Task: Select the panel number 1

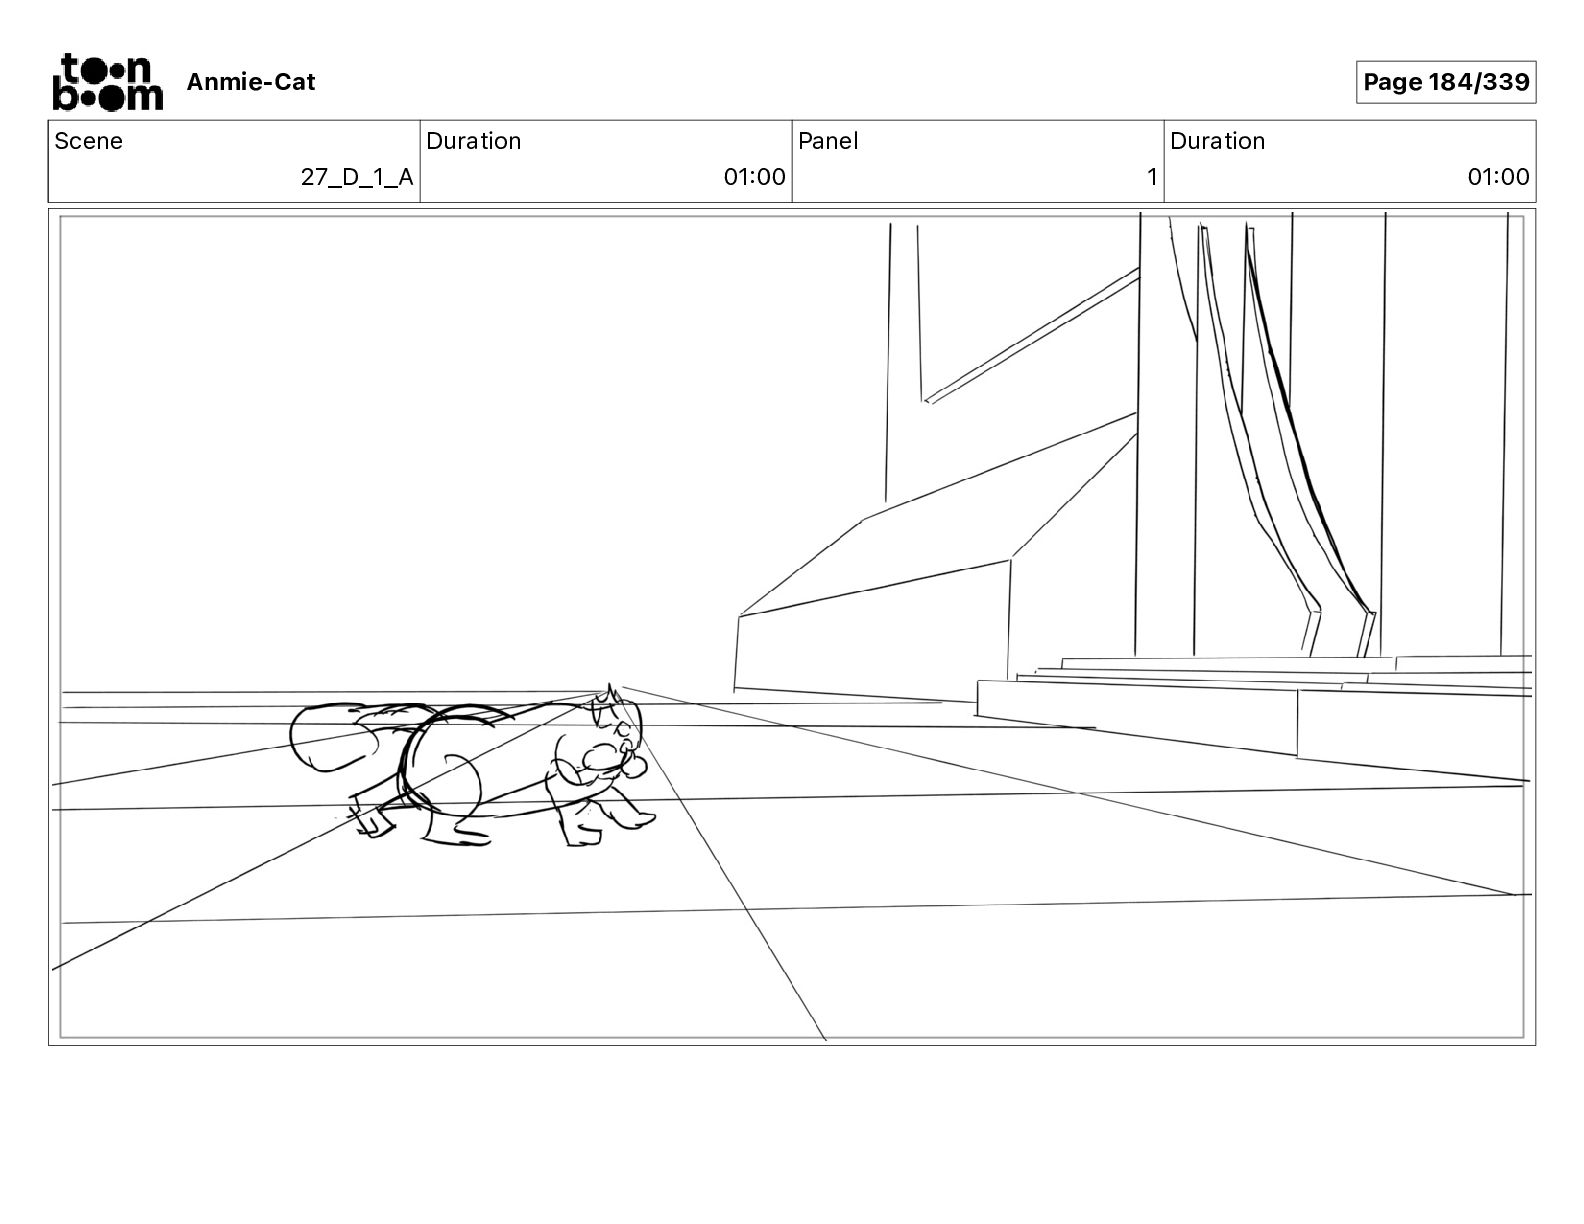Action: [1152, 177]
